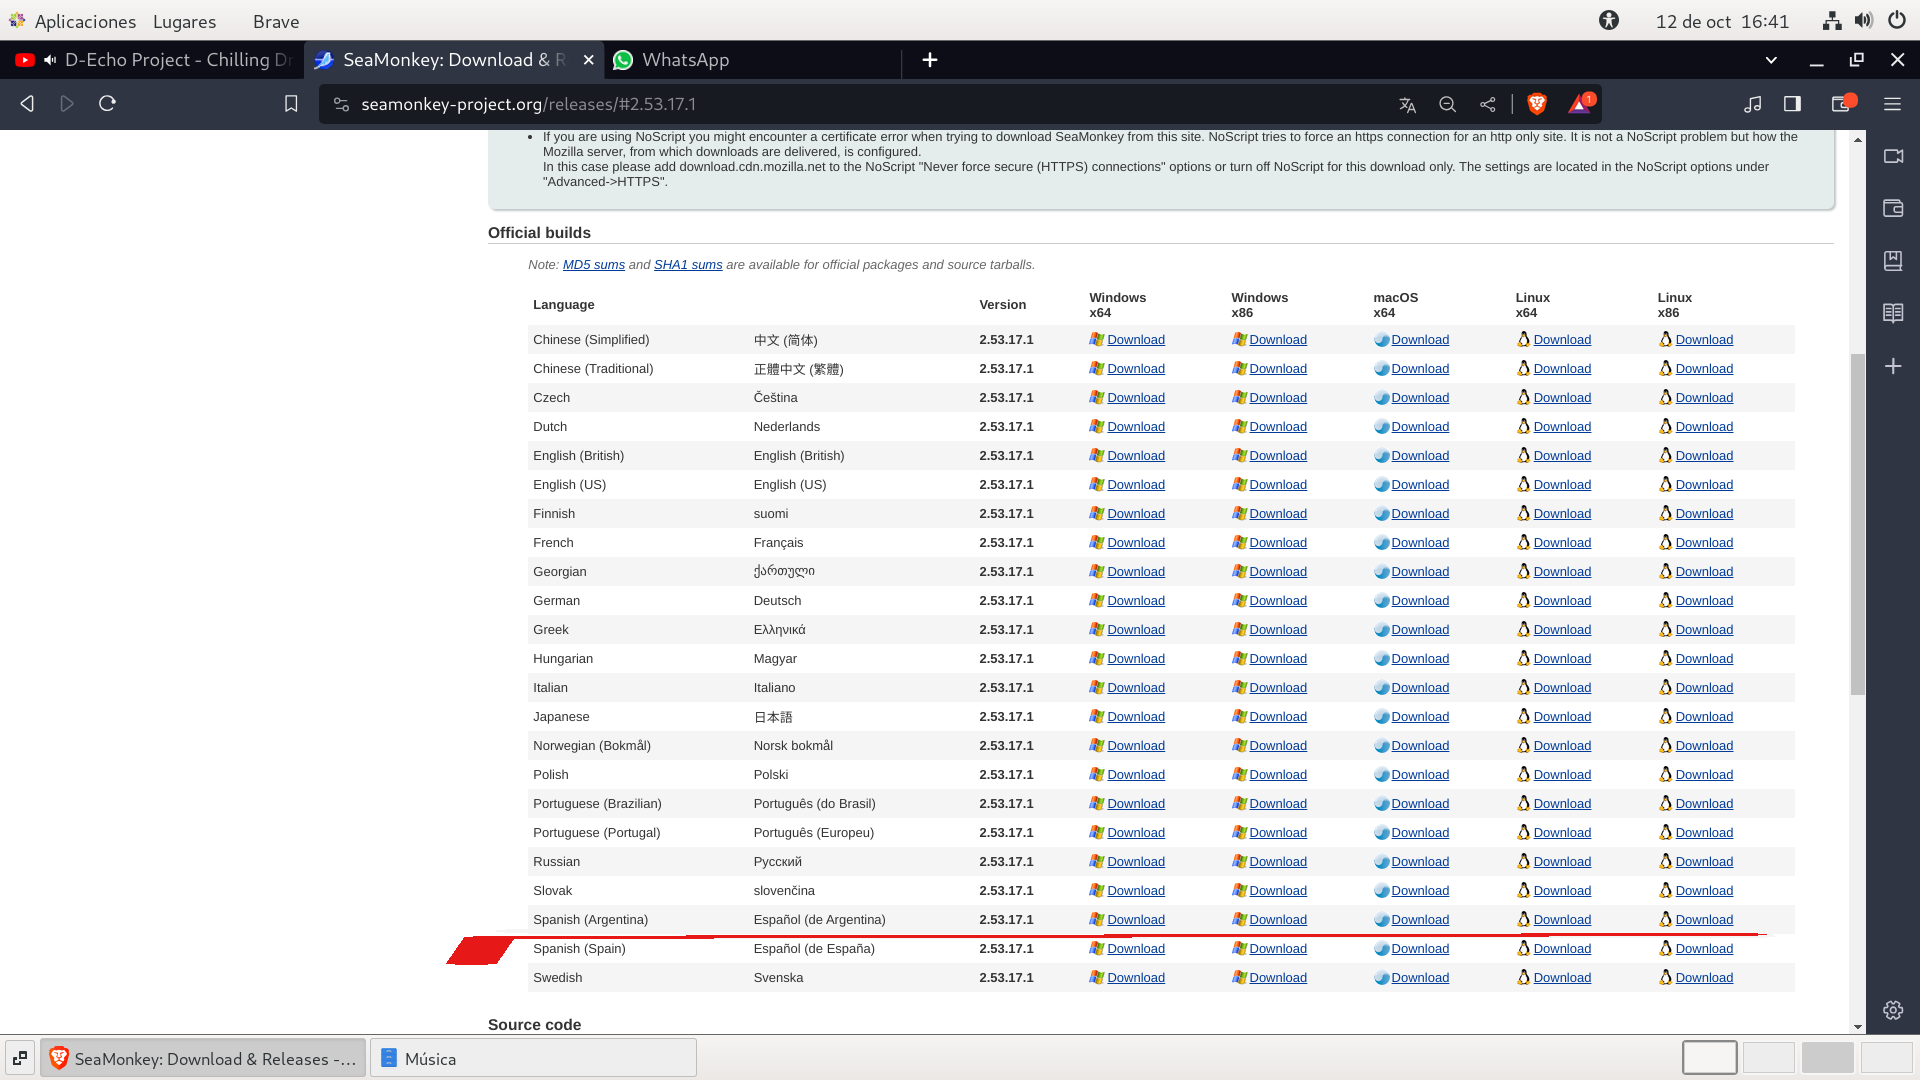
Task: Open the MD5 sums link
Action: (593, 265)
